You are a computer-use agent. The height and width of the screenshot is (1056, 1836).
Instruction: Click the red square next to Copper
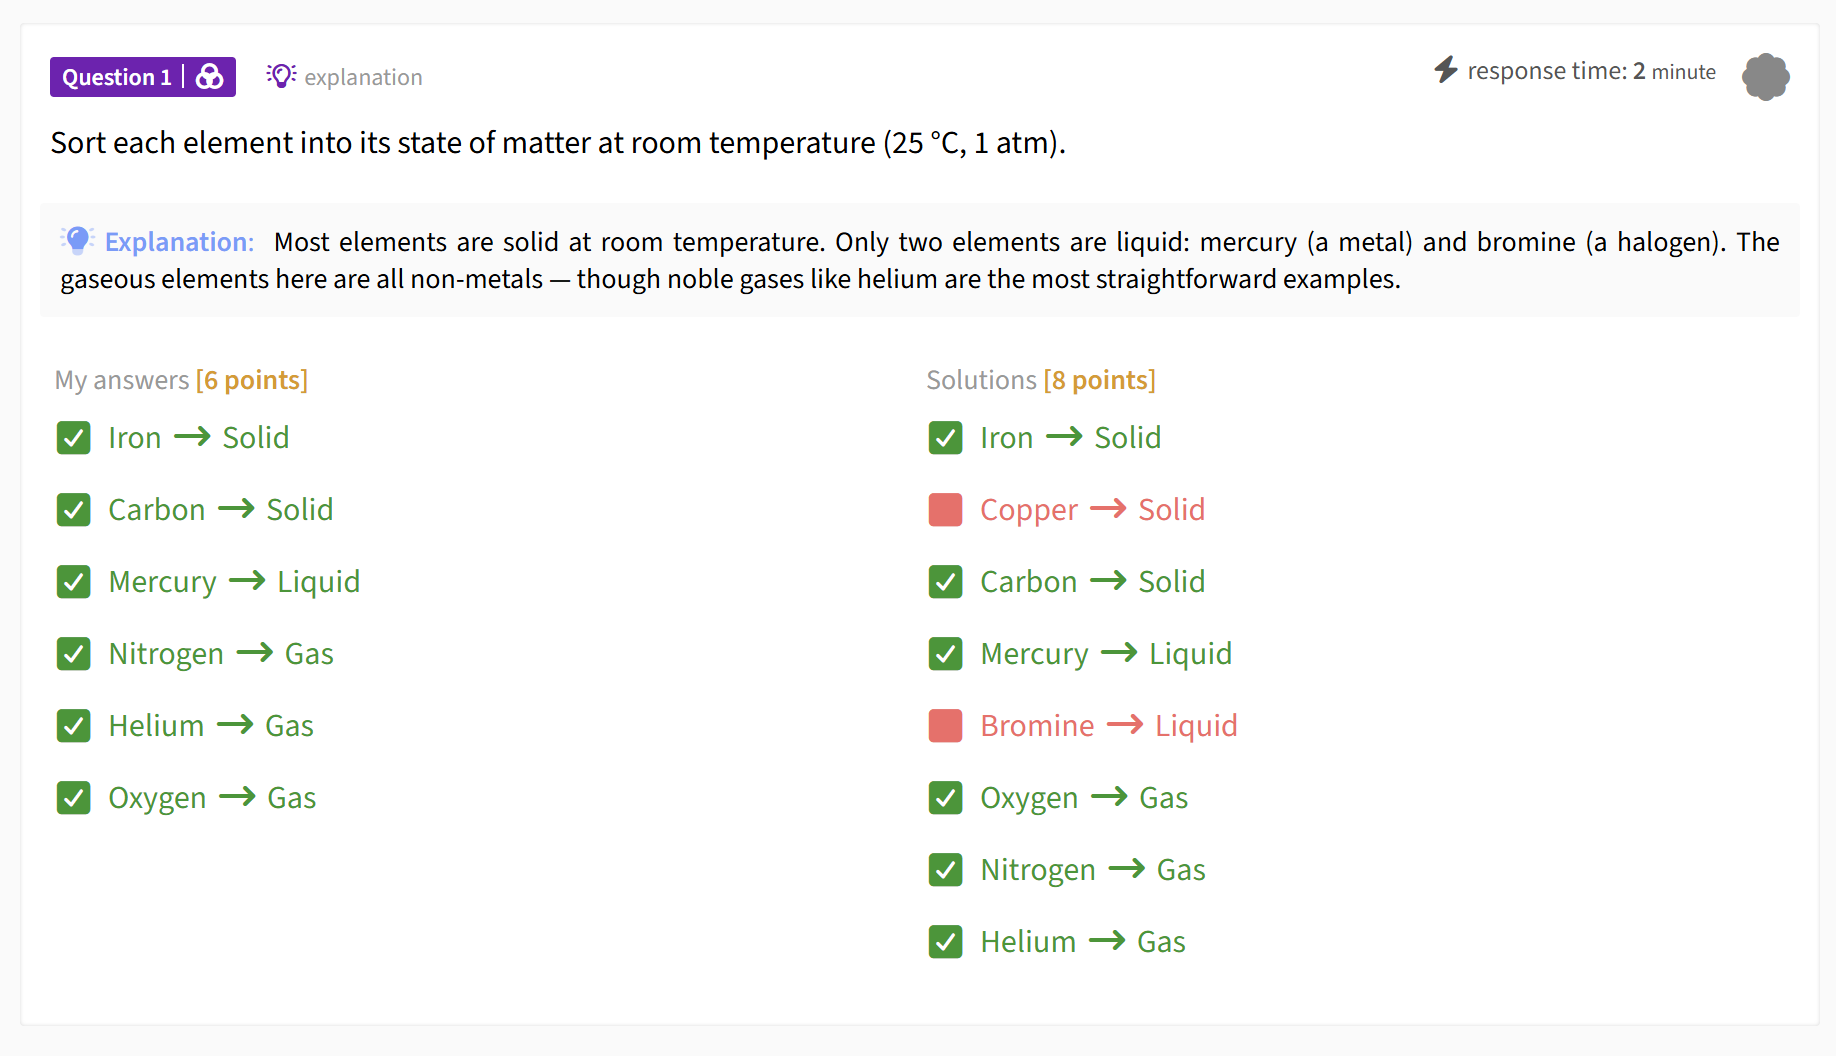pyautogui.click(x=945, y=509)
